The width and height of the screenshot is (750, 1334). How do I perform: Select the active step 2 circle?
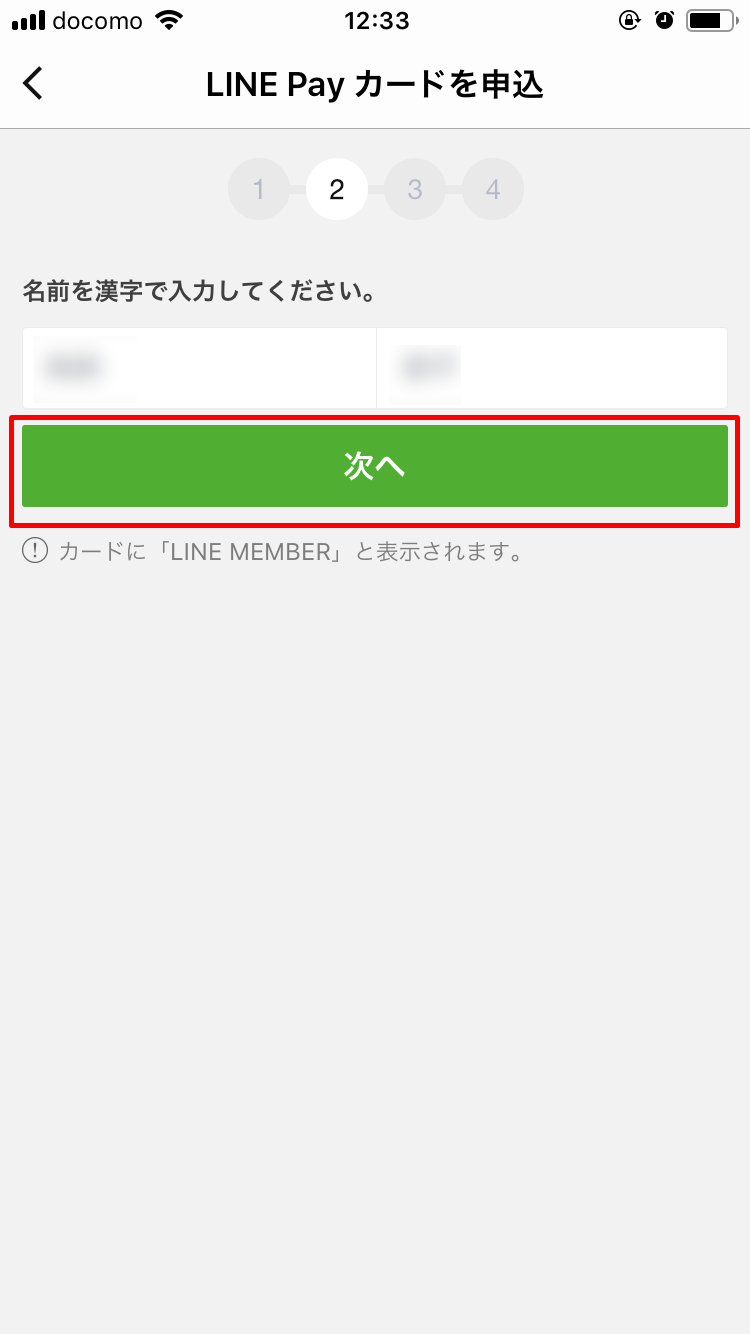[337, 189]
